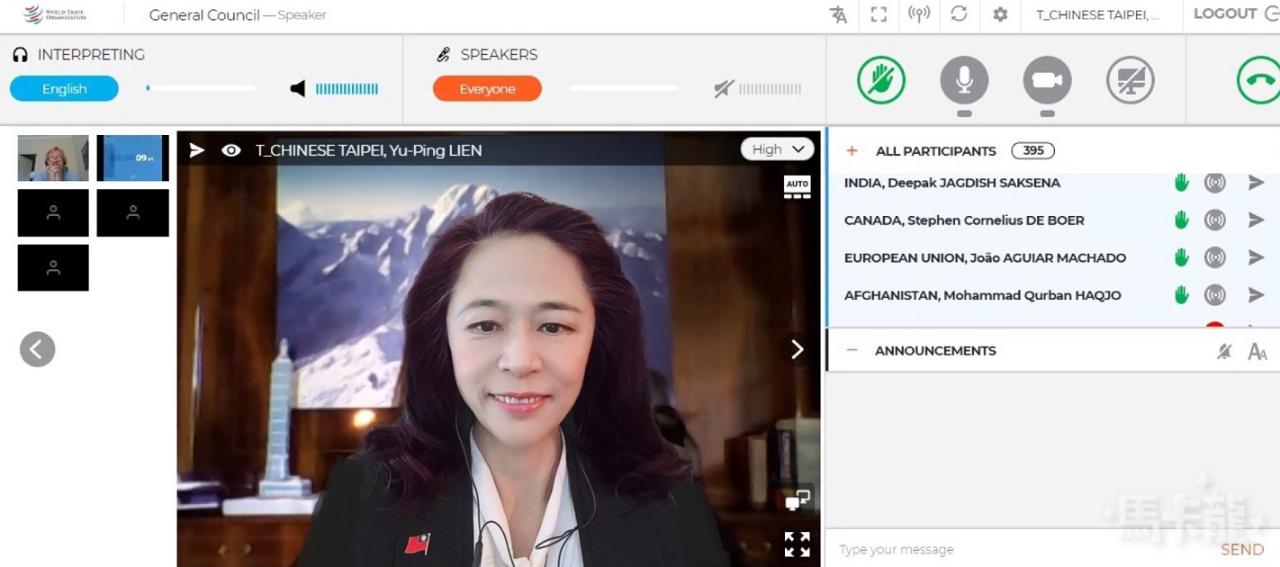
Task: Toggle the microphone button
Action: [964, 80]
